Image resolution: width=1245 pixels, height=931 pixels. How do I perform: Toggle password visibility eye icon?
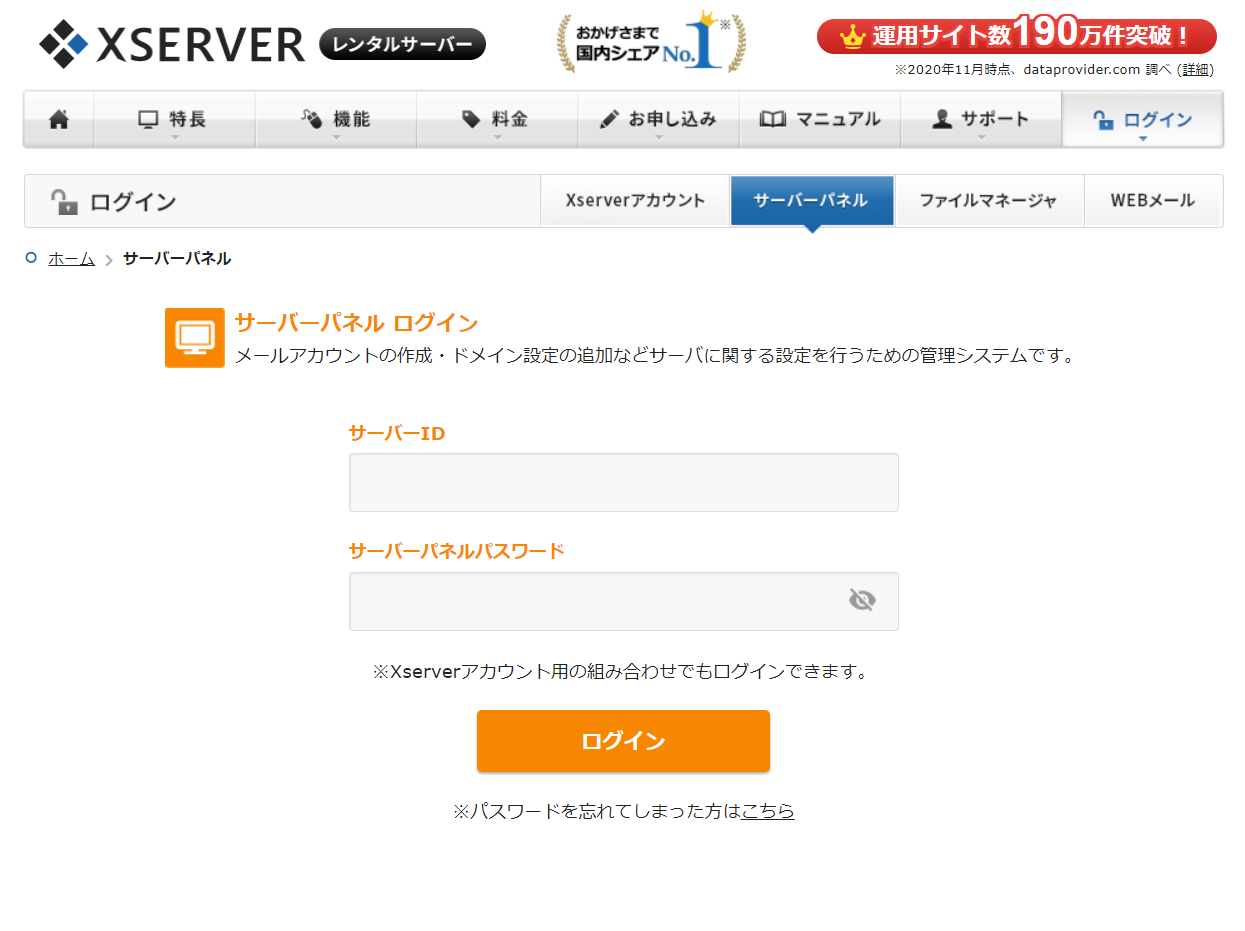coord(862,600)
